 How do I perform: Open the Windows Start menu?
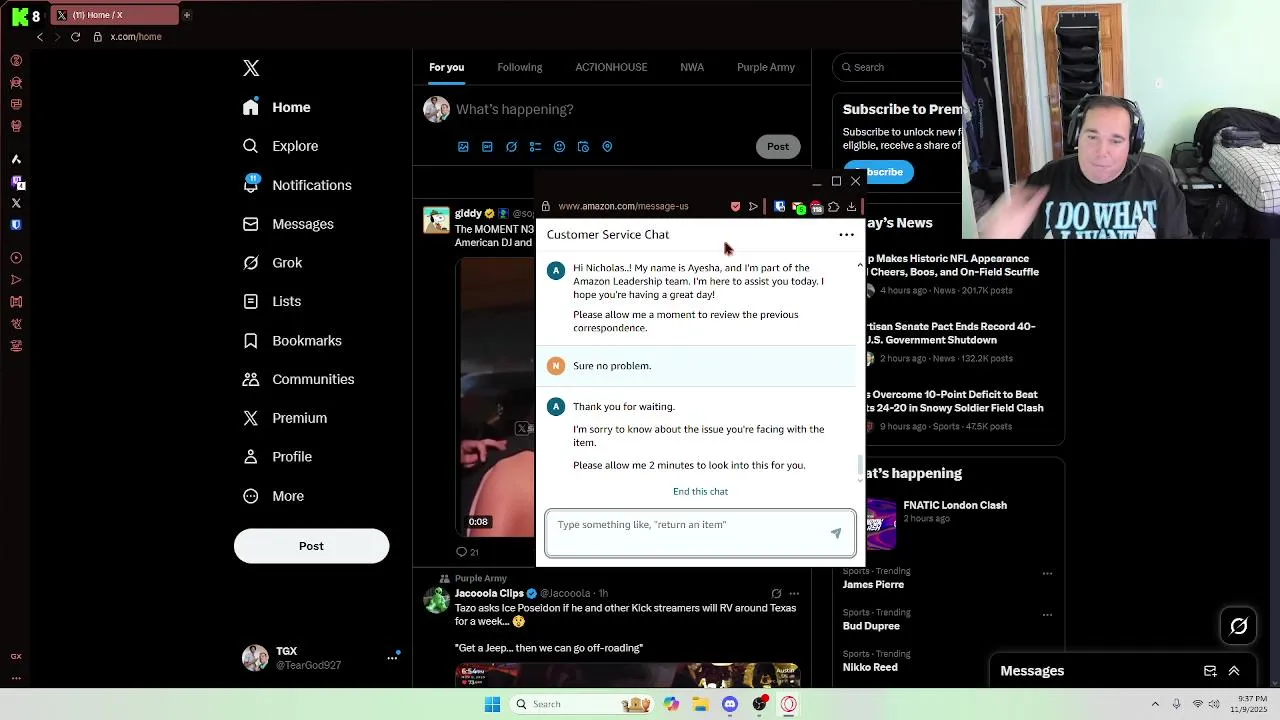click(x=492, y=704)
